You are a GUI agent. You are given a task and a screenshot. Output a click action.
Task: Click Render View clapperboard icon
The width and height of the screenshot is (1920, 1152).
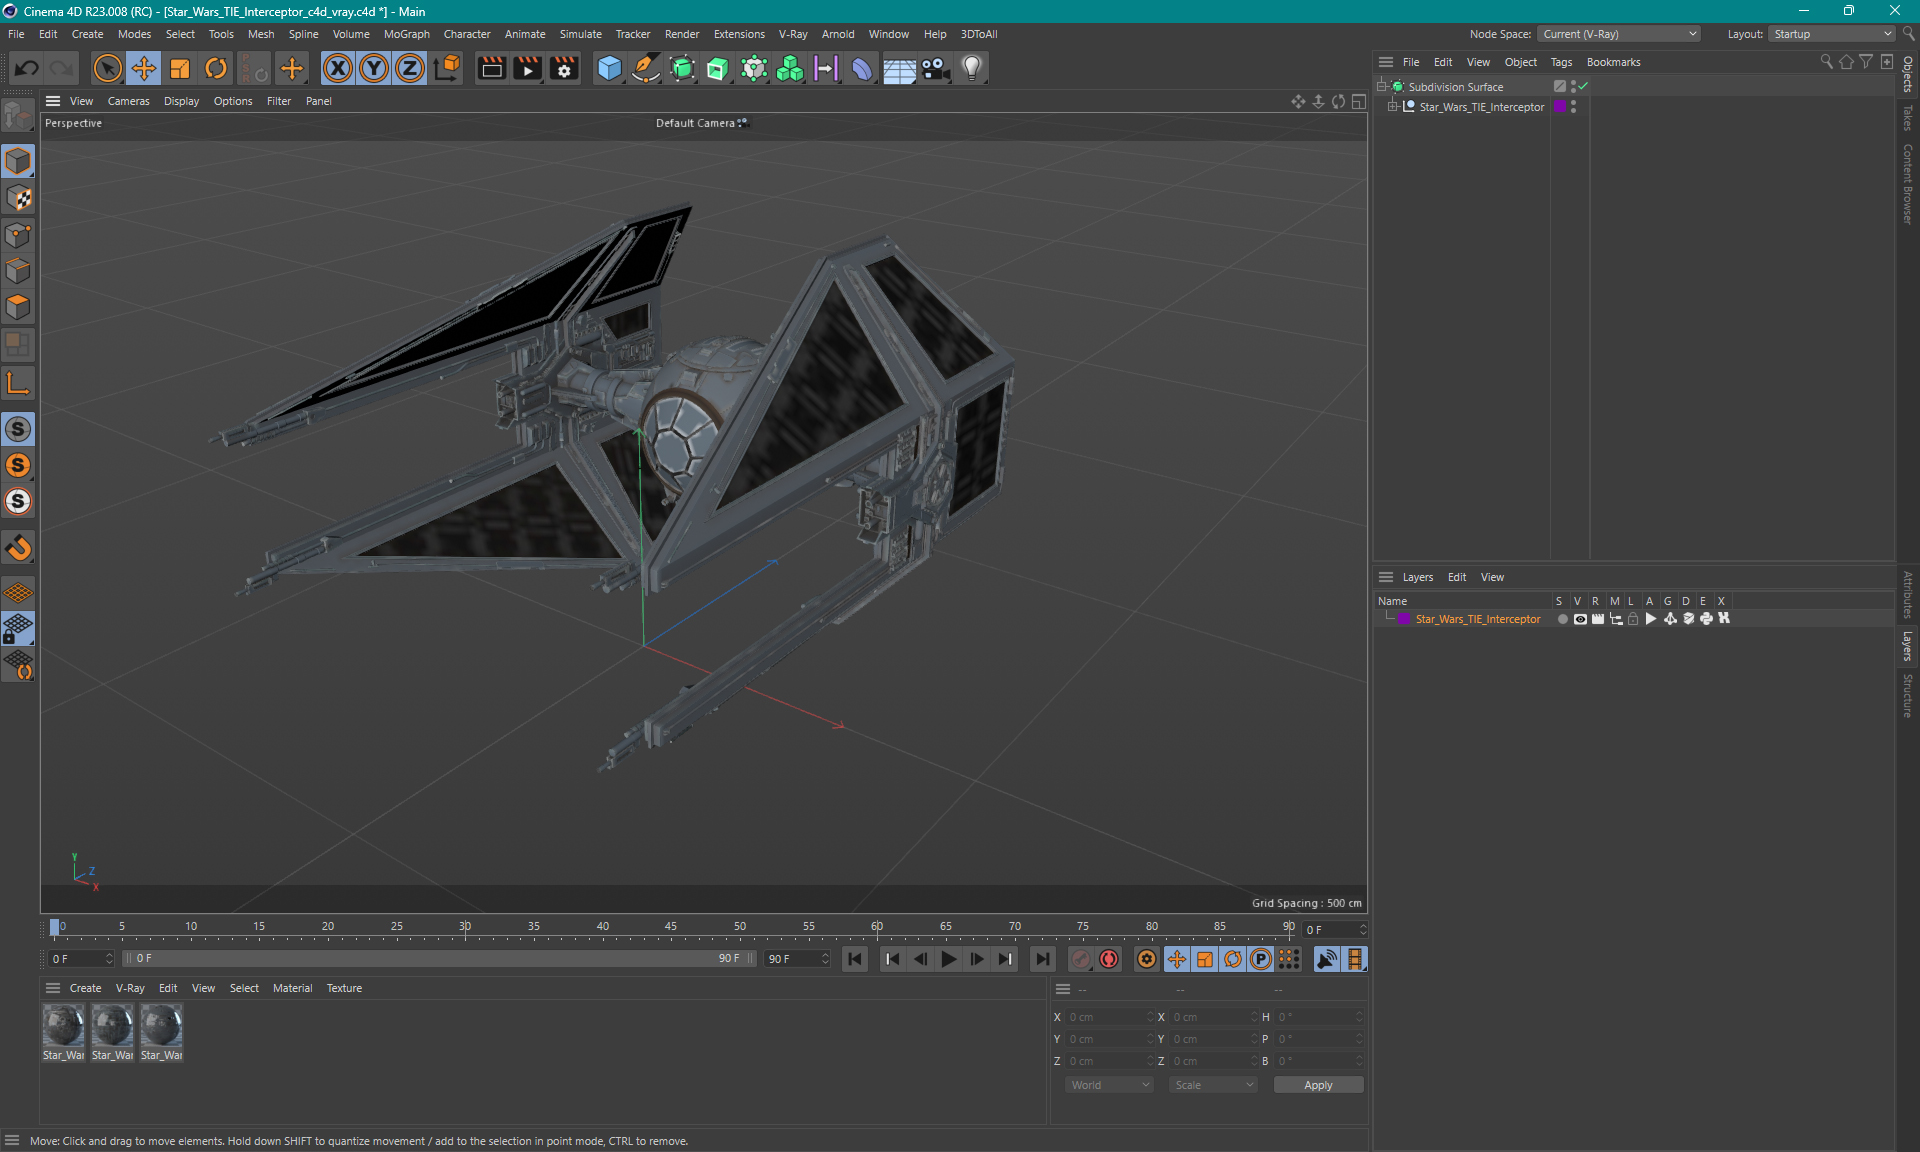[x=491, y=68]
